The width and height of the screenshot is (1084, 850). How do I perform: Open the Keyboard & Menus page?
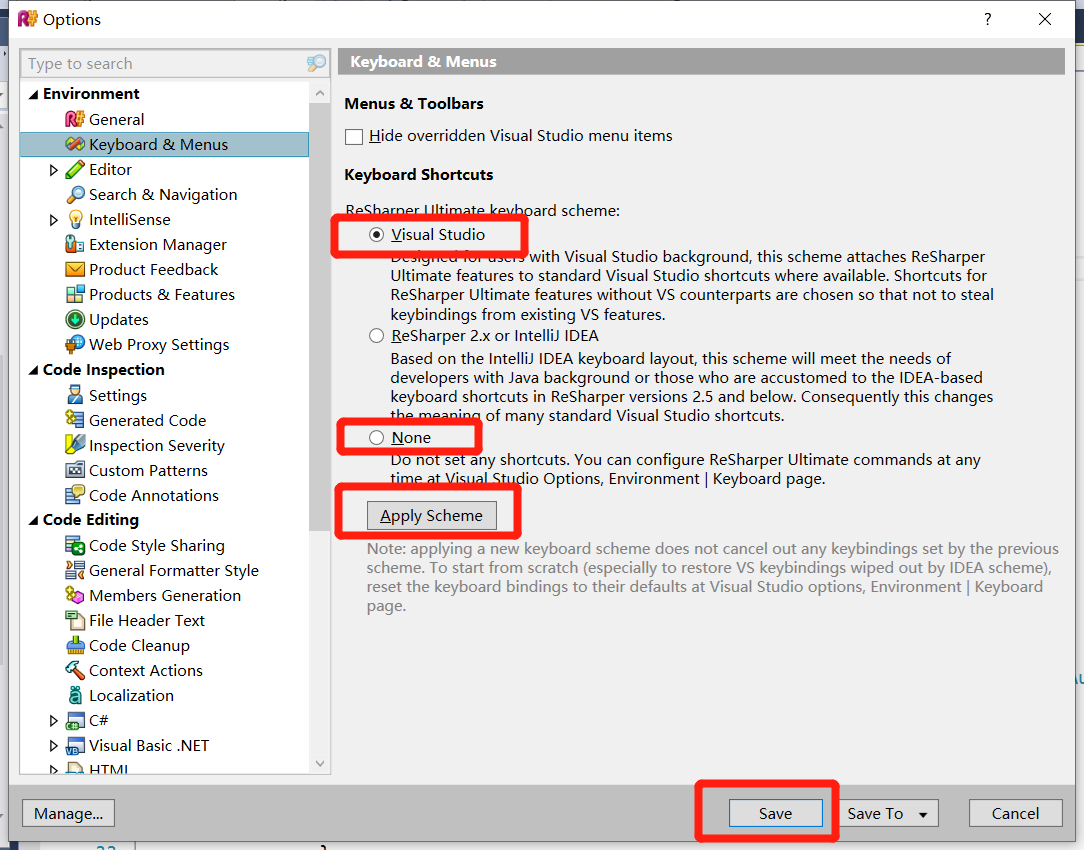pyautogui.click(x=165, y=144)
